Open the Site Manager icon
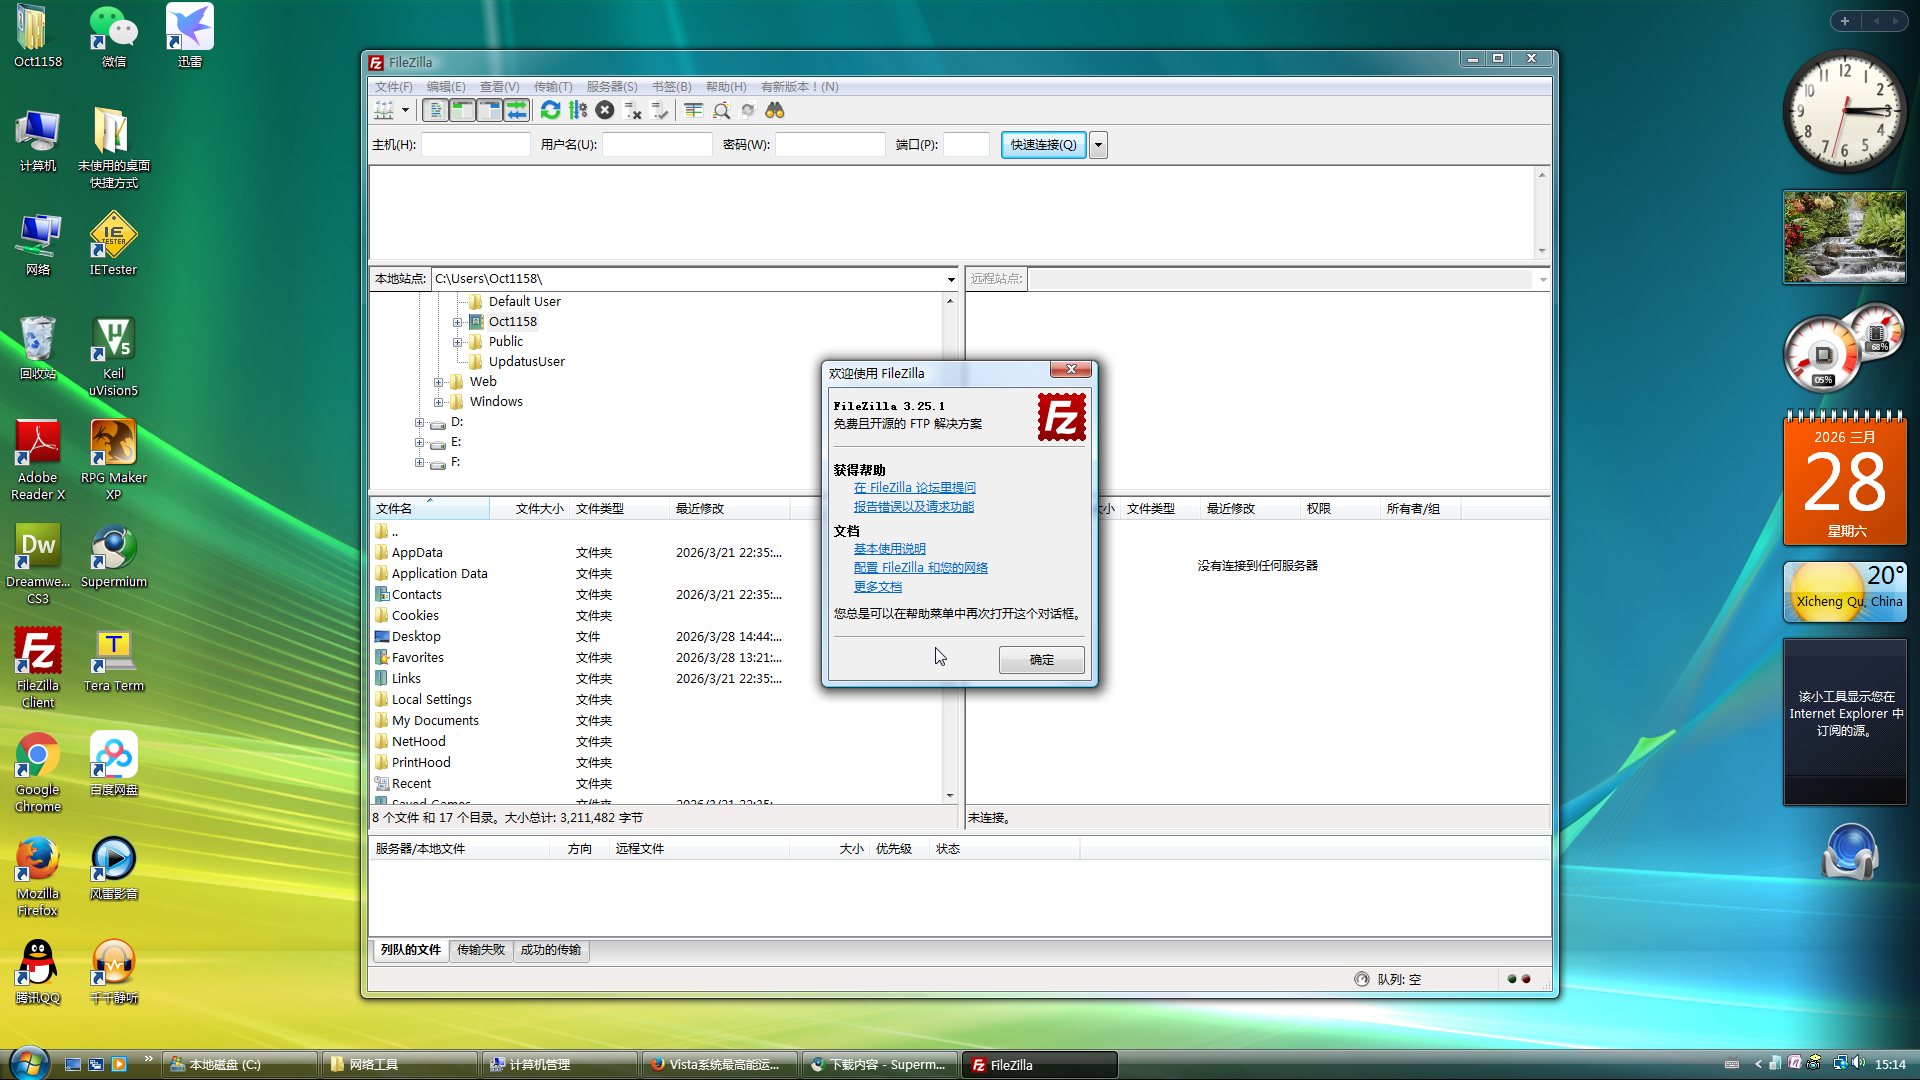This screenshot has height=1080, width=1920. [x=384, y=111]
